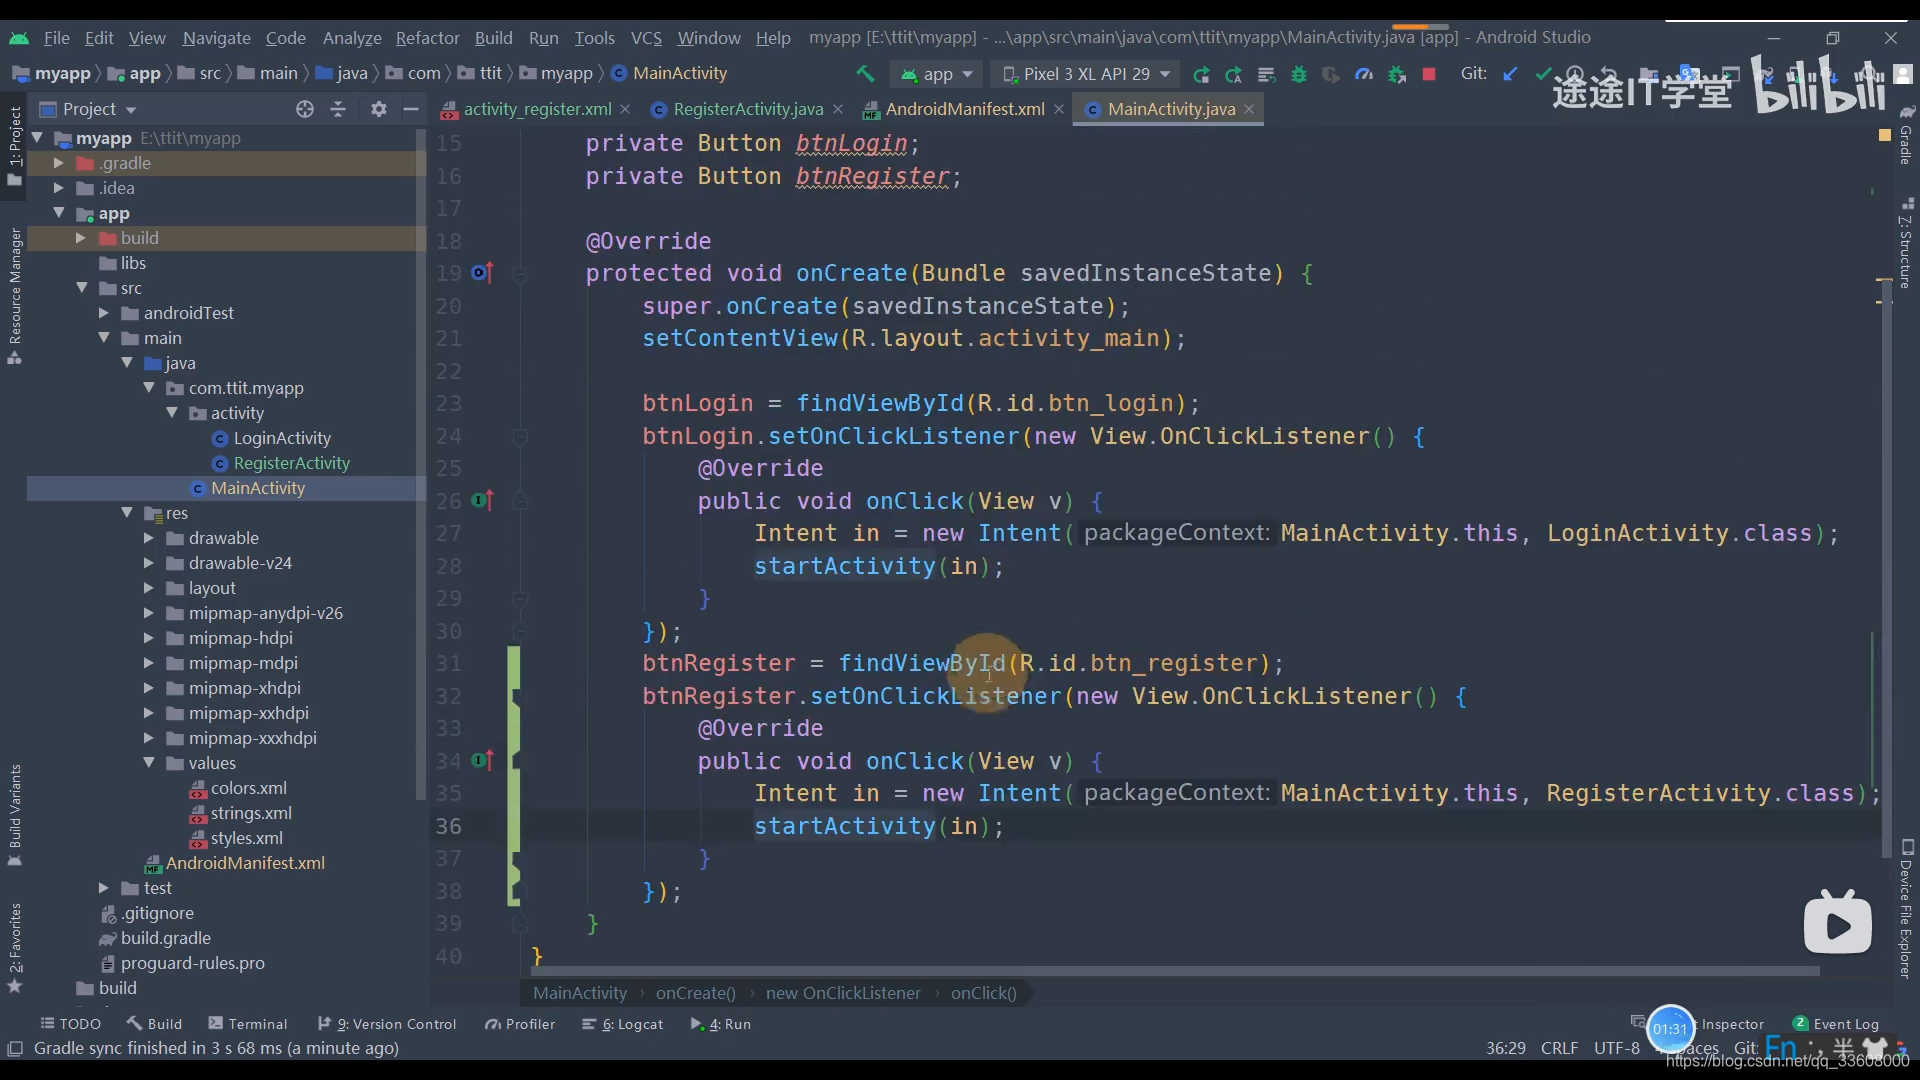This screenshot has height=1080, width=1920.
Task: Click the Make Project hammer icon
Action: pyautogui.click(x=865, y=74)
